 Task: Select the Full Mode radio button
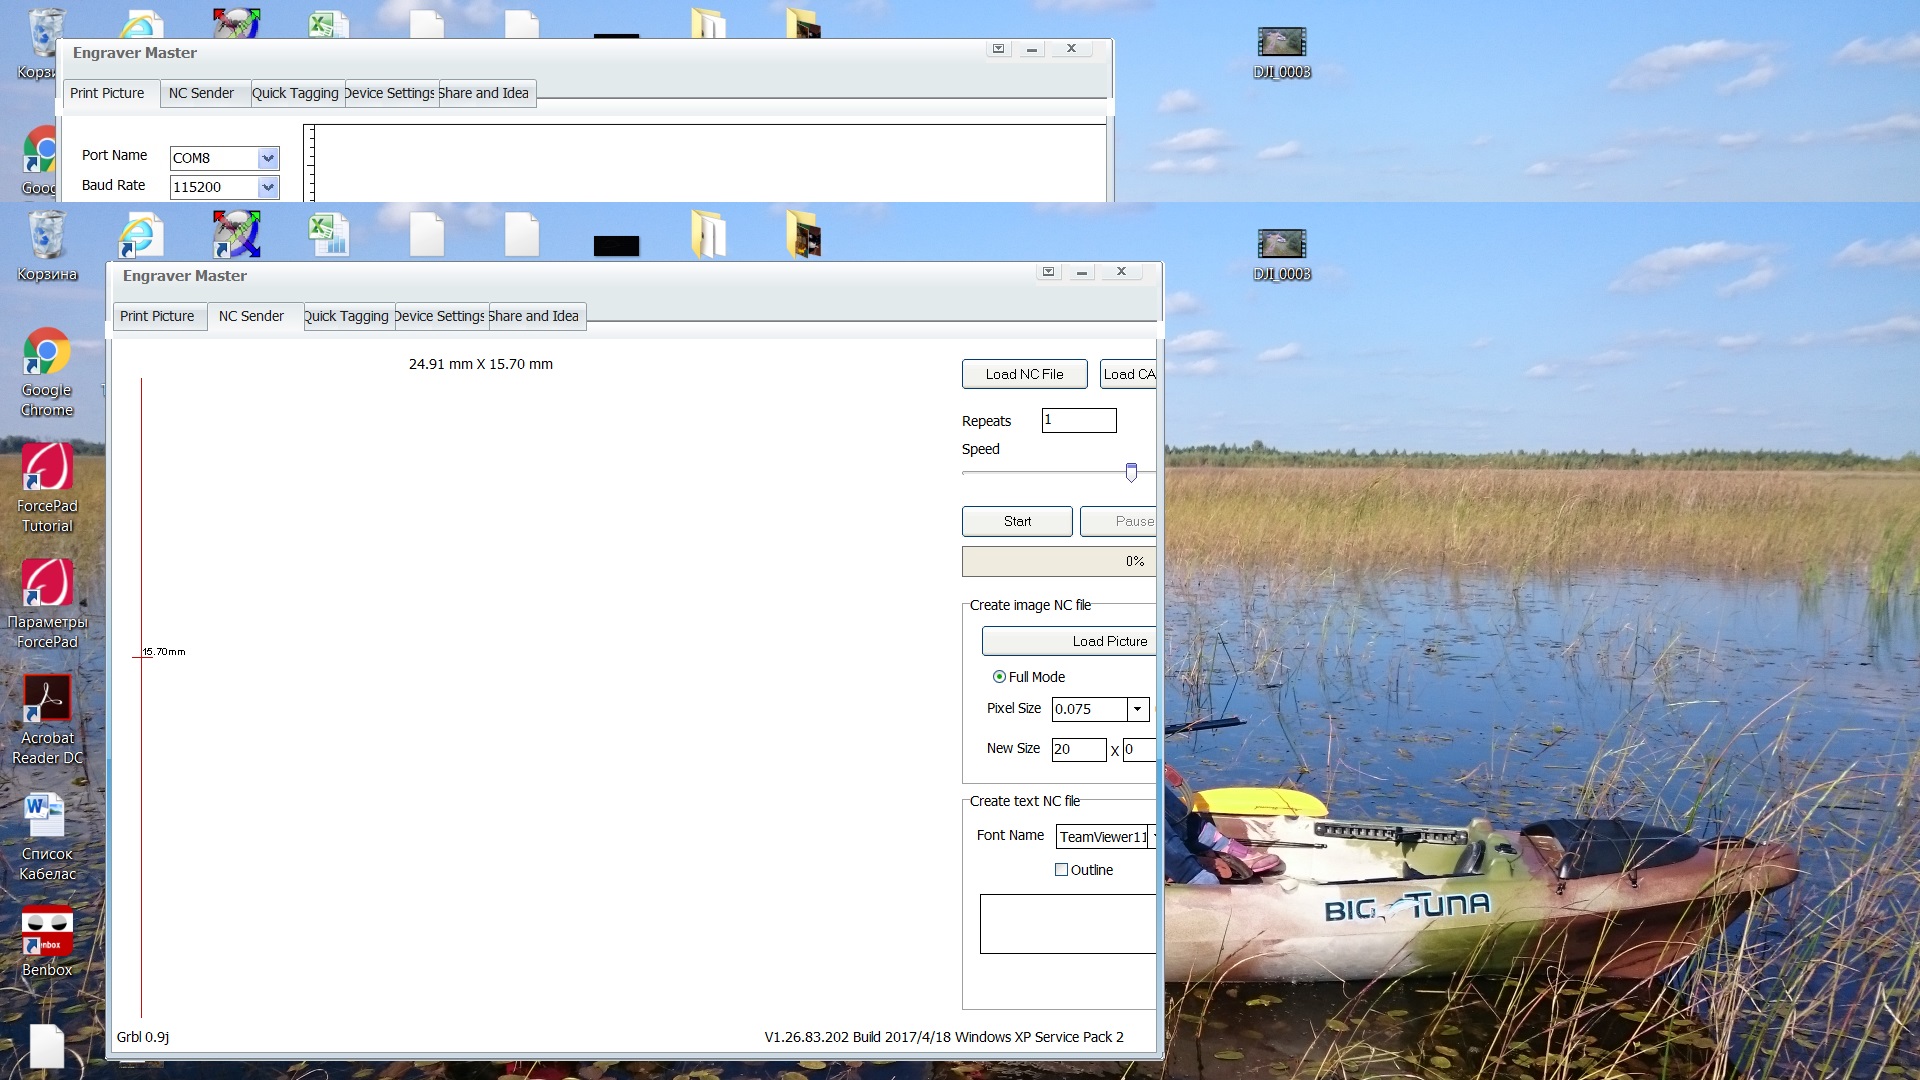[x=999, y=677]
